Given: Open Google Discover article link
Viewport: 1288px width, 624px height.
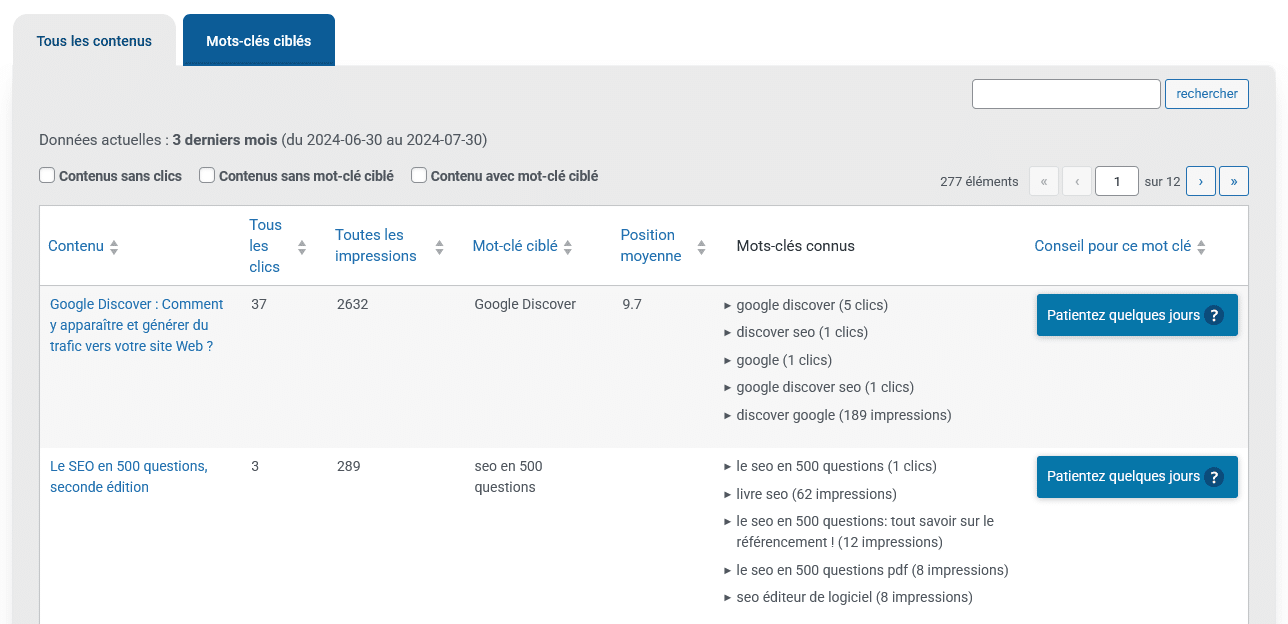Looking at the screenshot, I should [137, 325].
